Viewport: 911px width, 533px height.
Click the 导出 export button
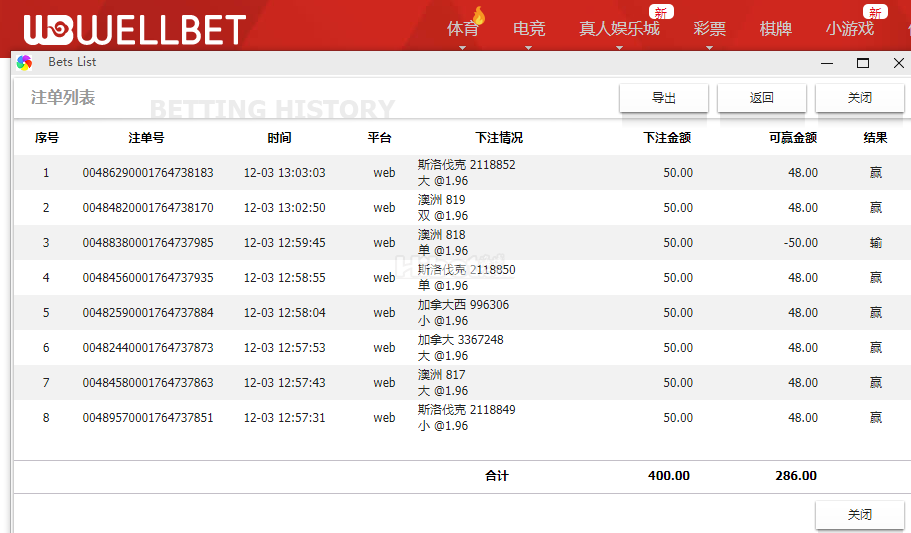(x=664, y=98)
